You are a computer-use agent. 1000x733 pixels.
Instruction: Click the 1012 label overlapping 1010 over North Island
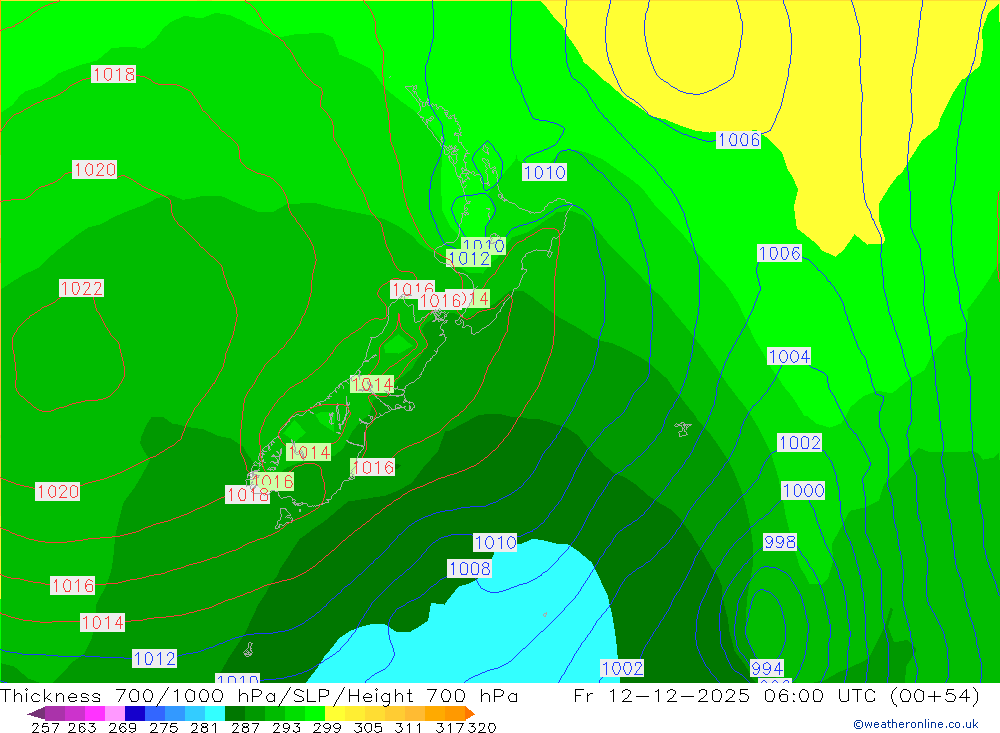469,258
